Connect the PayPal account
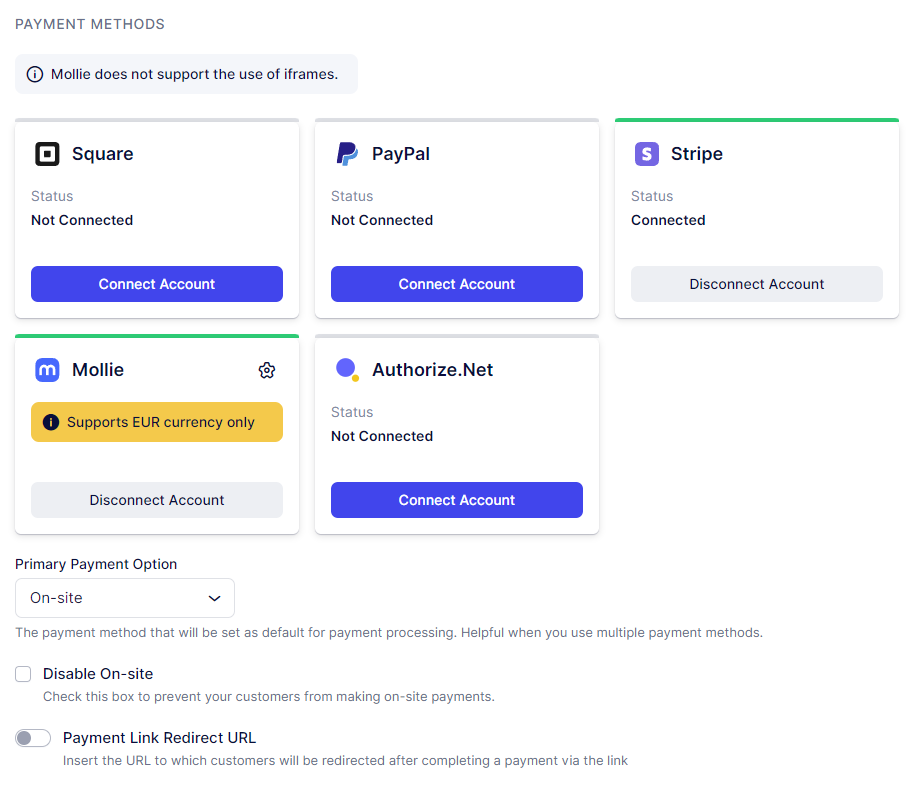The image size is (916, 788). click(x=457, y=284)
